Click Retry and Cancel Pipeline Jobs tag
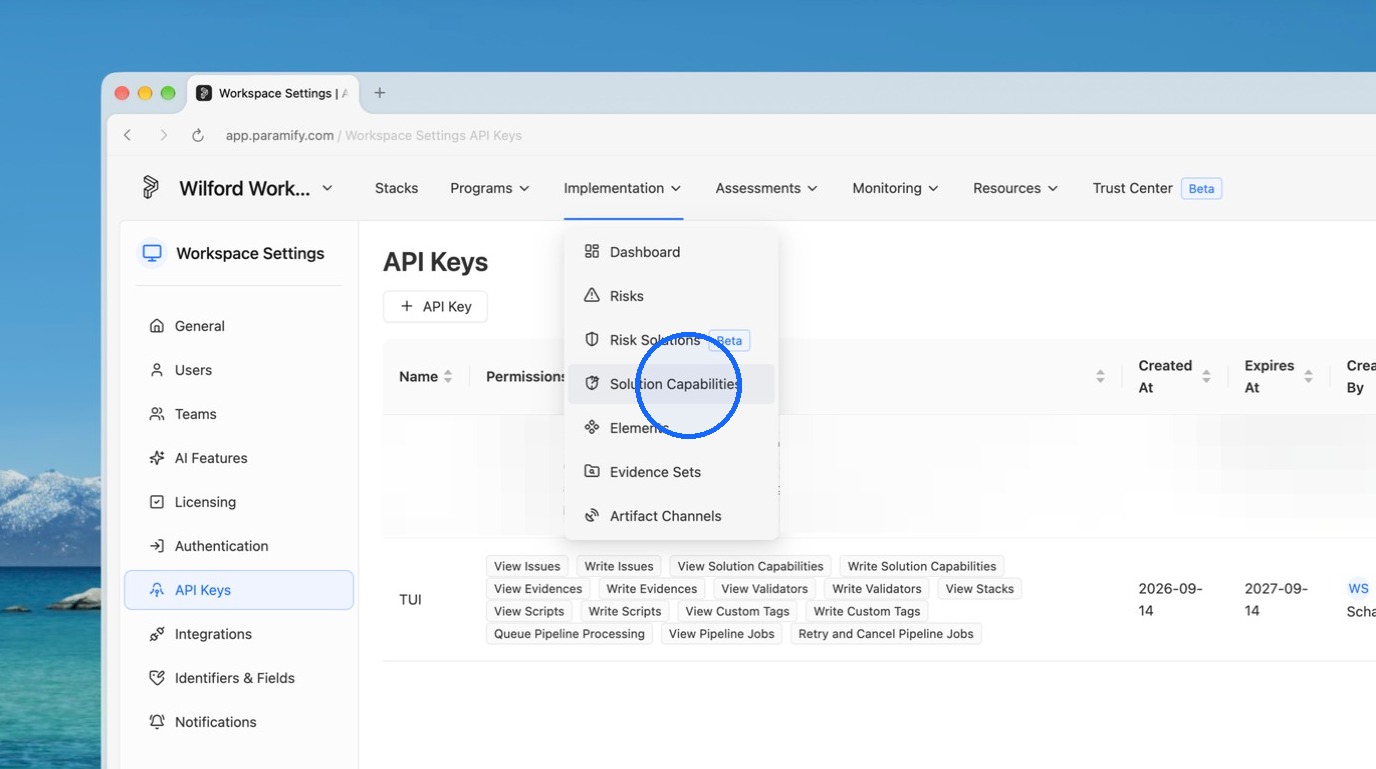Image resolution: width=1376 pixels, height=769 pixels. 886,634
